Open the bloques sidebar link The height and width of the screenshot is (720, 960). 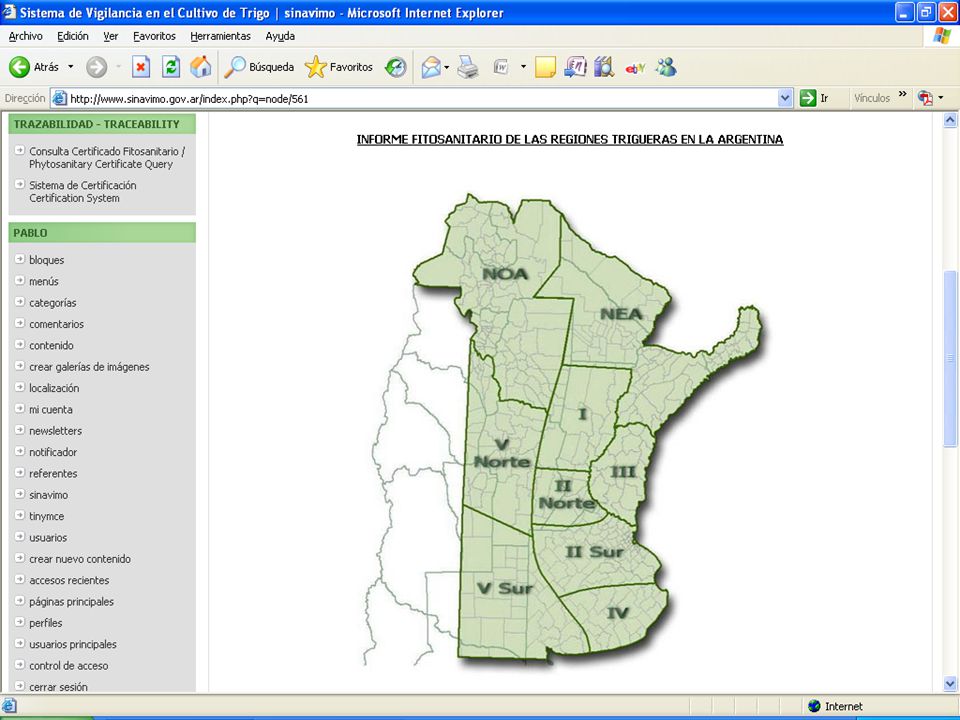point(47,260)
